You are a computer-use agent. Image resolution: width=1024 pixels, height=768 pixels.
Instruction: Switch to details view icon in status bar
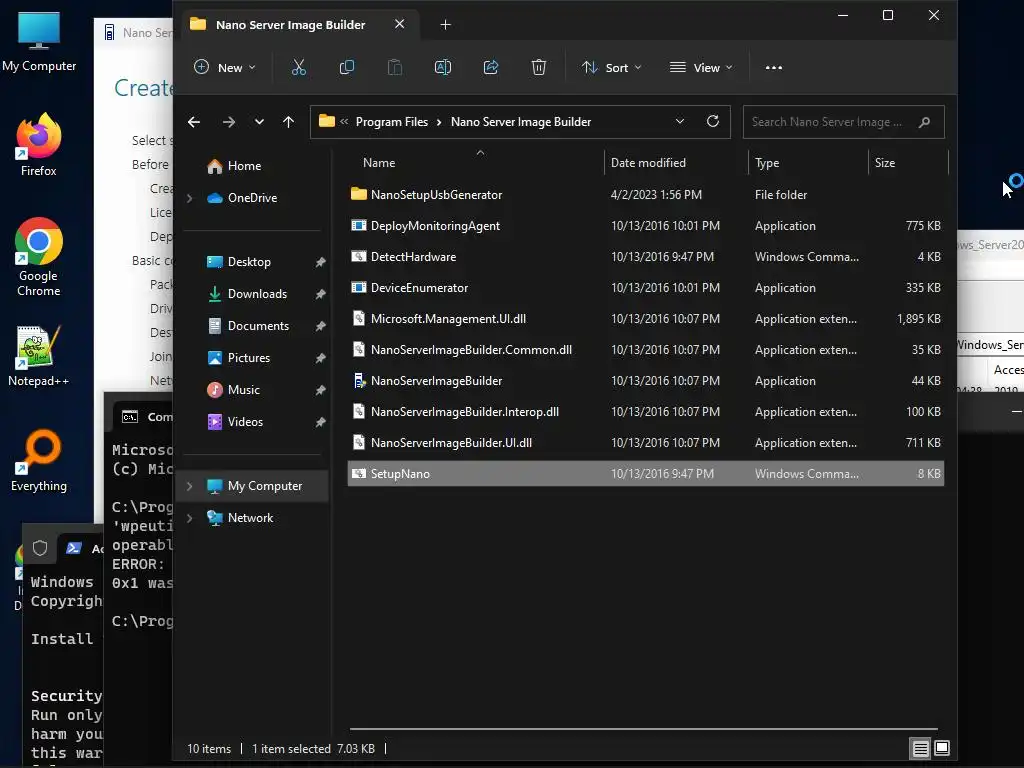pyautogui.click(x=920, y=748)
